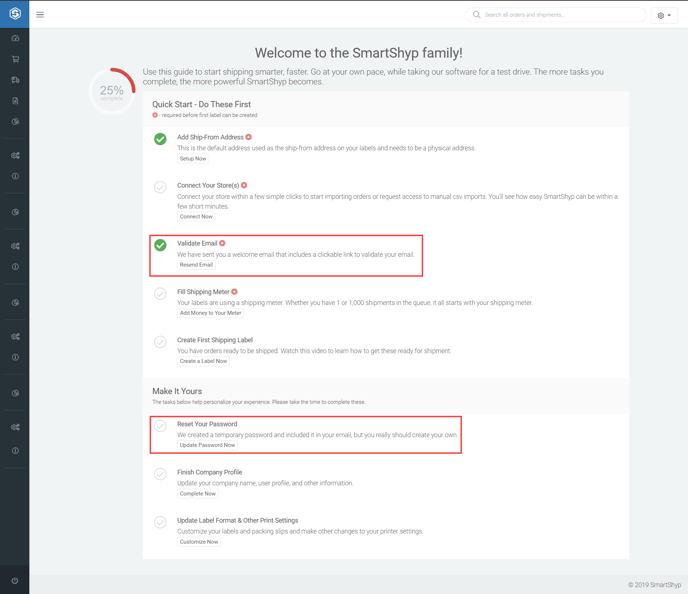The image size is (688, 594).
Task: Click the 'Finish Company Profile' title
Action: 210,472
